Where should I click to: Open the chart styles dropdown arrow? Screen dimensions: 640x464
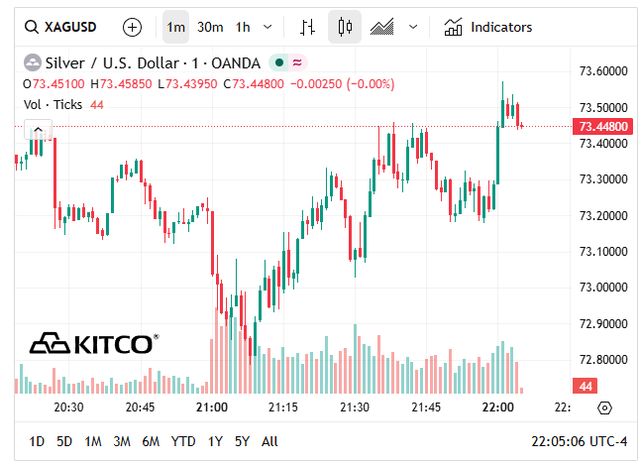click(x=413, y=27)
